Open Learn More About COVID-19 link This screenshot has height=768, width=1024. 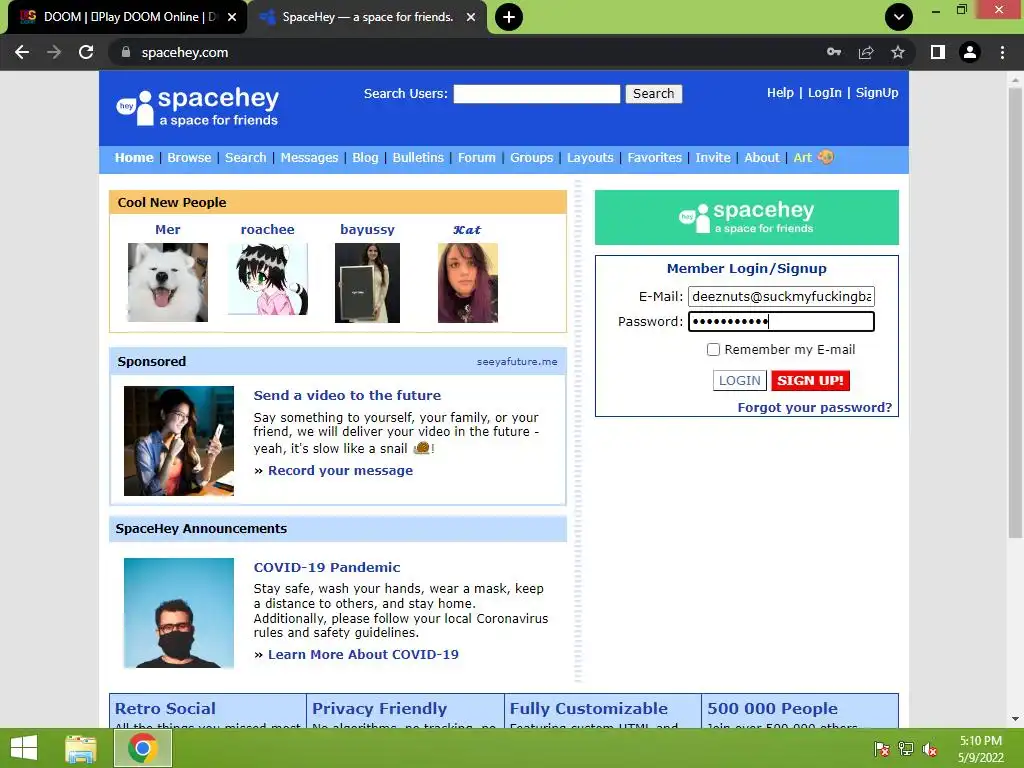363,654
